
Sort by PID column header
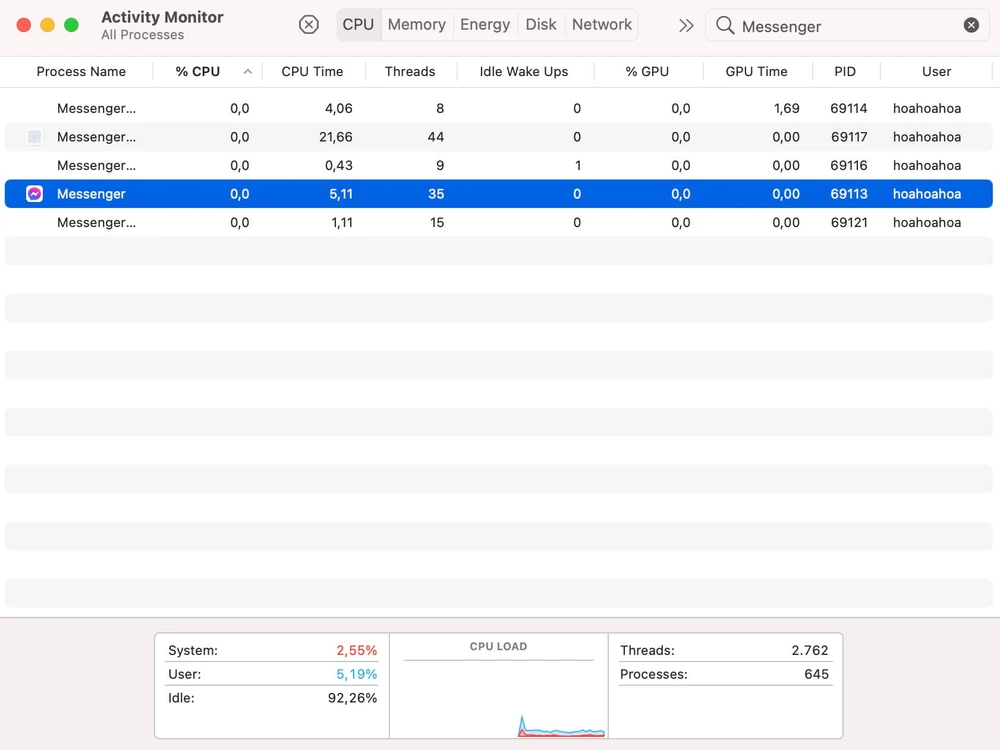coord(845,72)
